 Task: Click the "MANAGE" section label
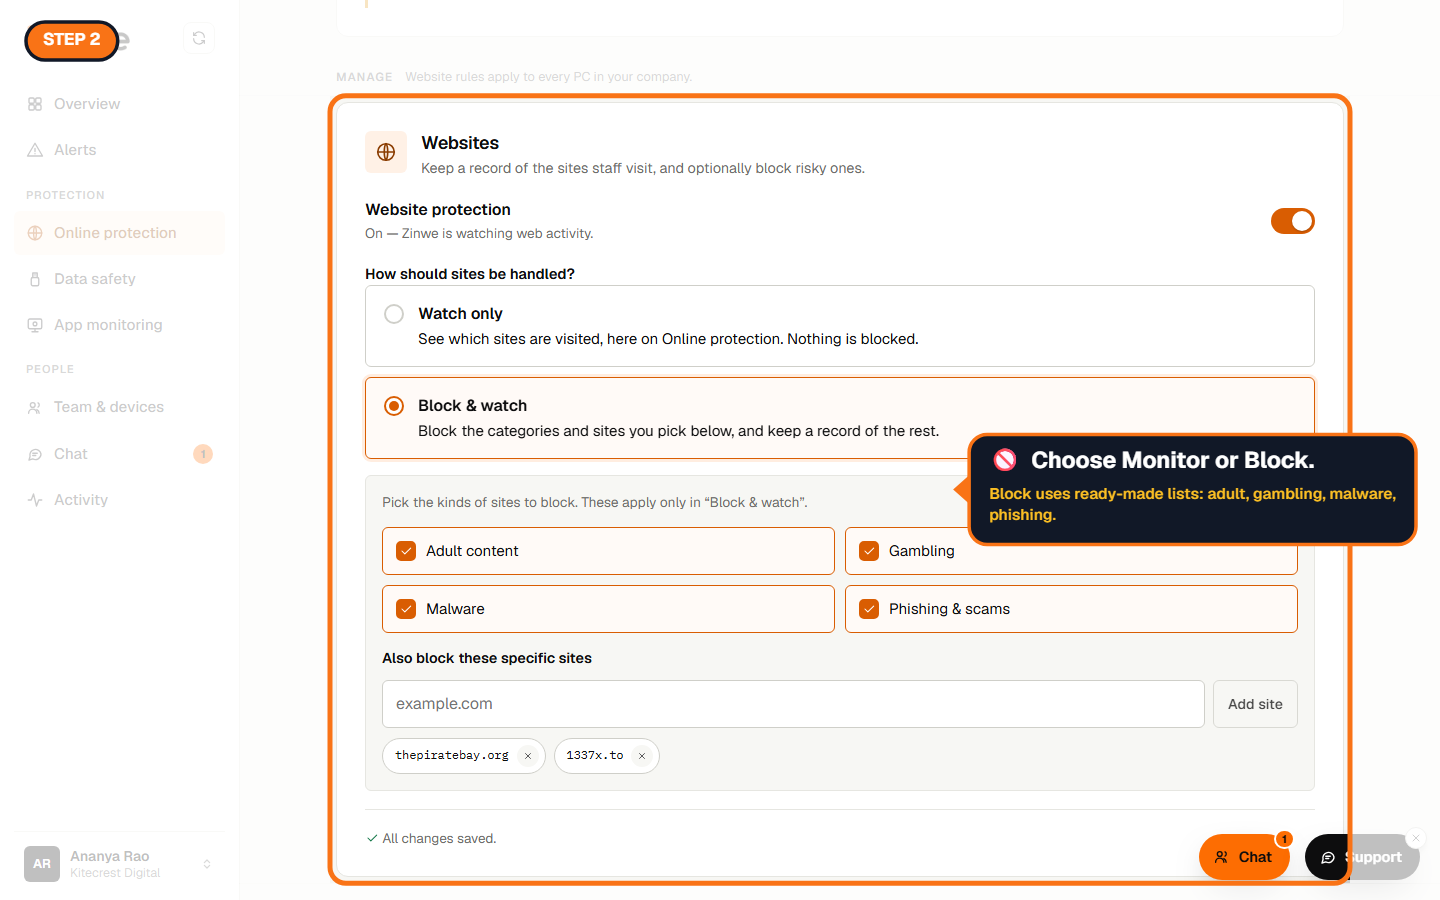[364, 77]
